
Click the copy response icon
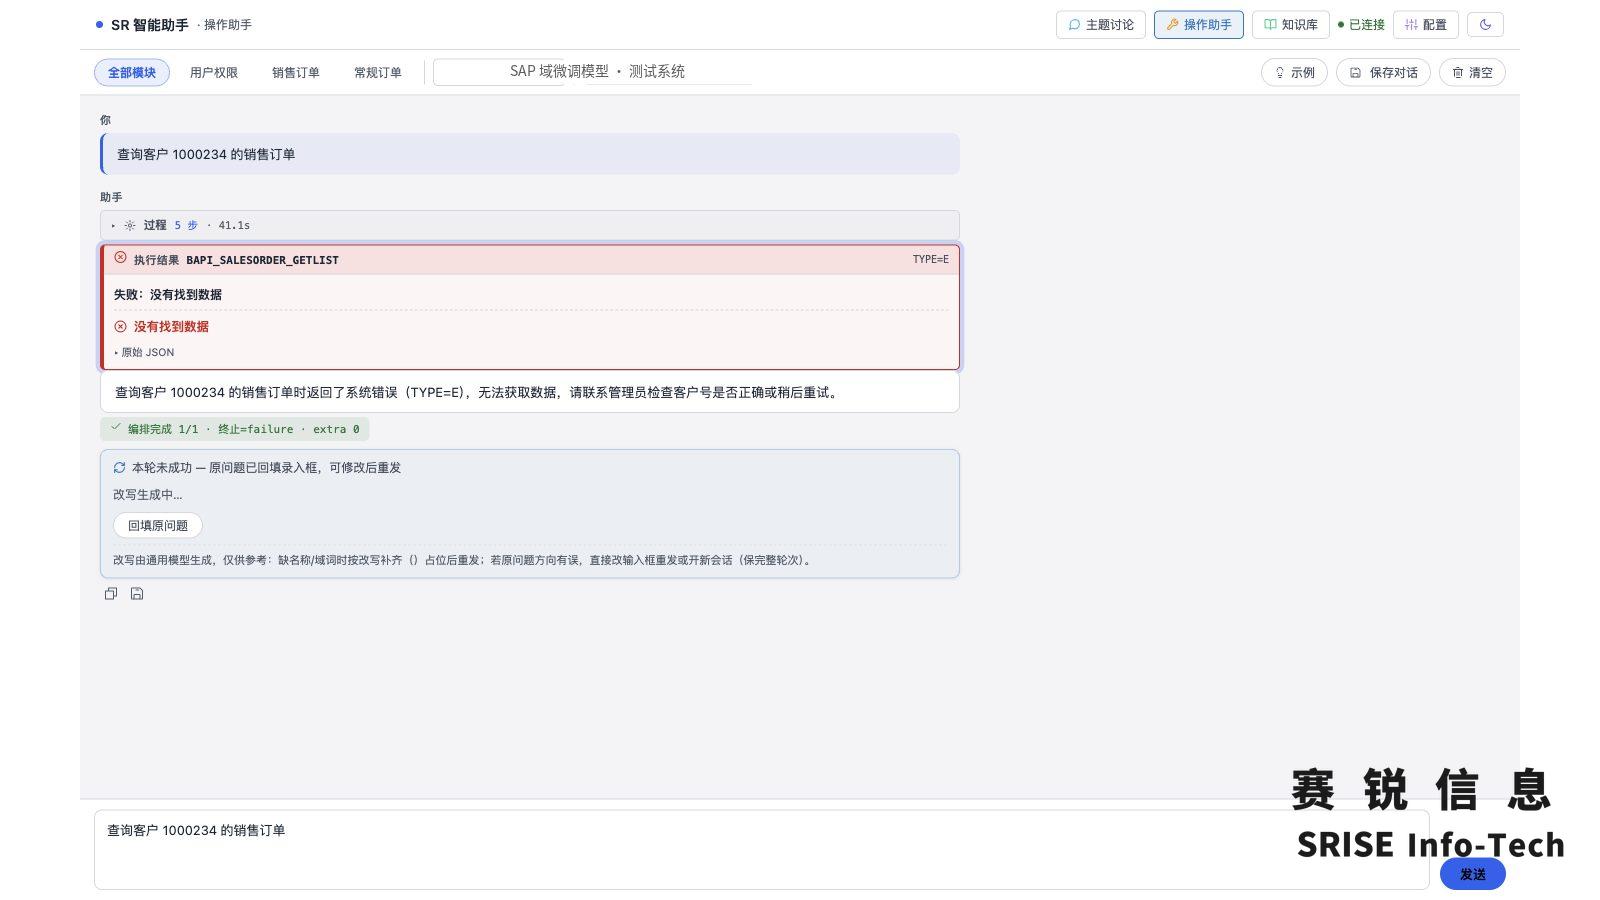111,594
